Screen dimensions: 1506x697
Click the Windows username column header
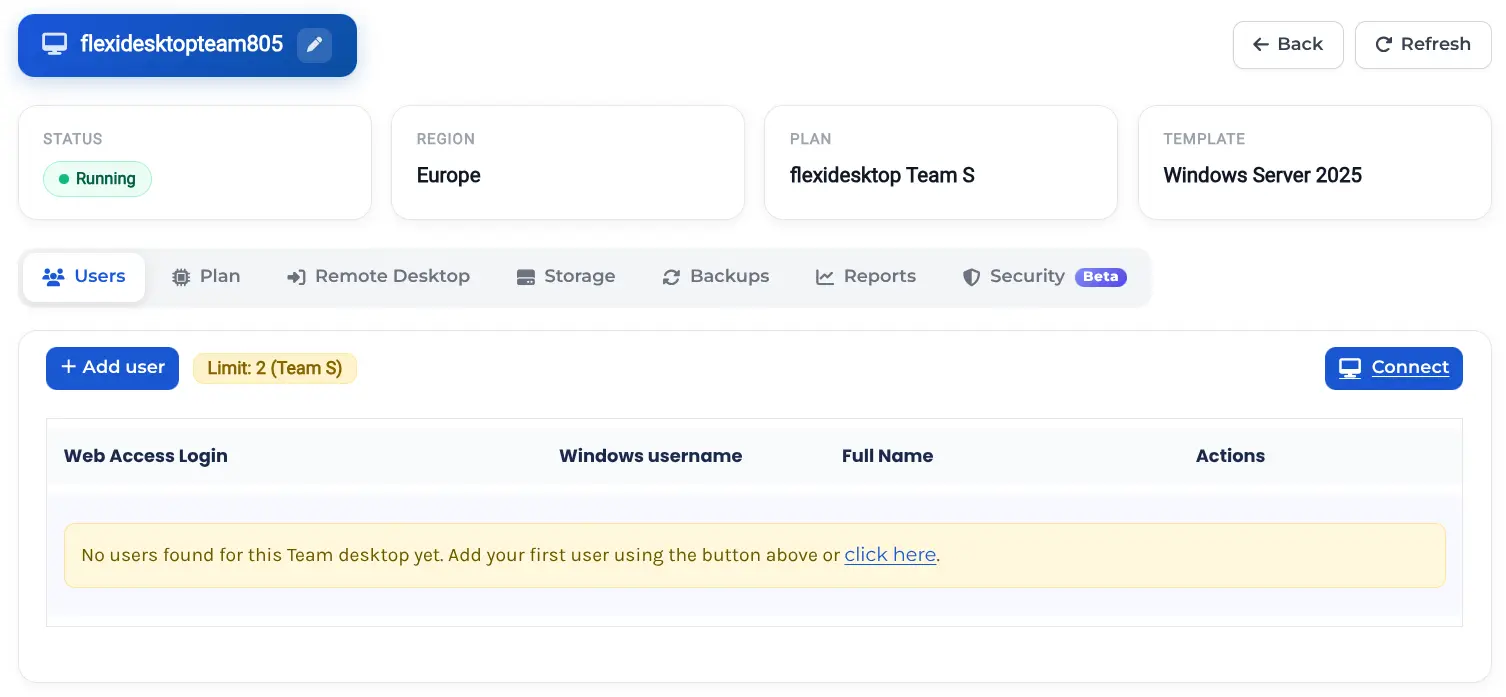tap(651, 456)
